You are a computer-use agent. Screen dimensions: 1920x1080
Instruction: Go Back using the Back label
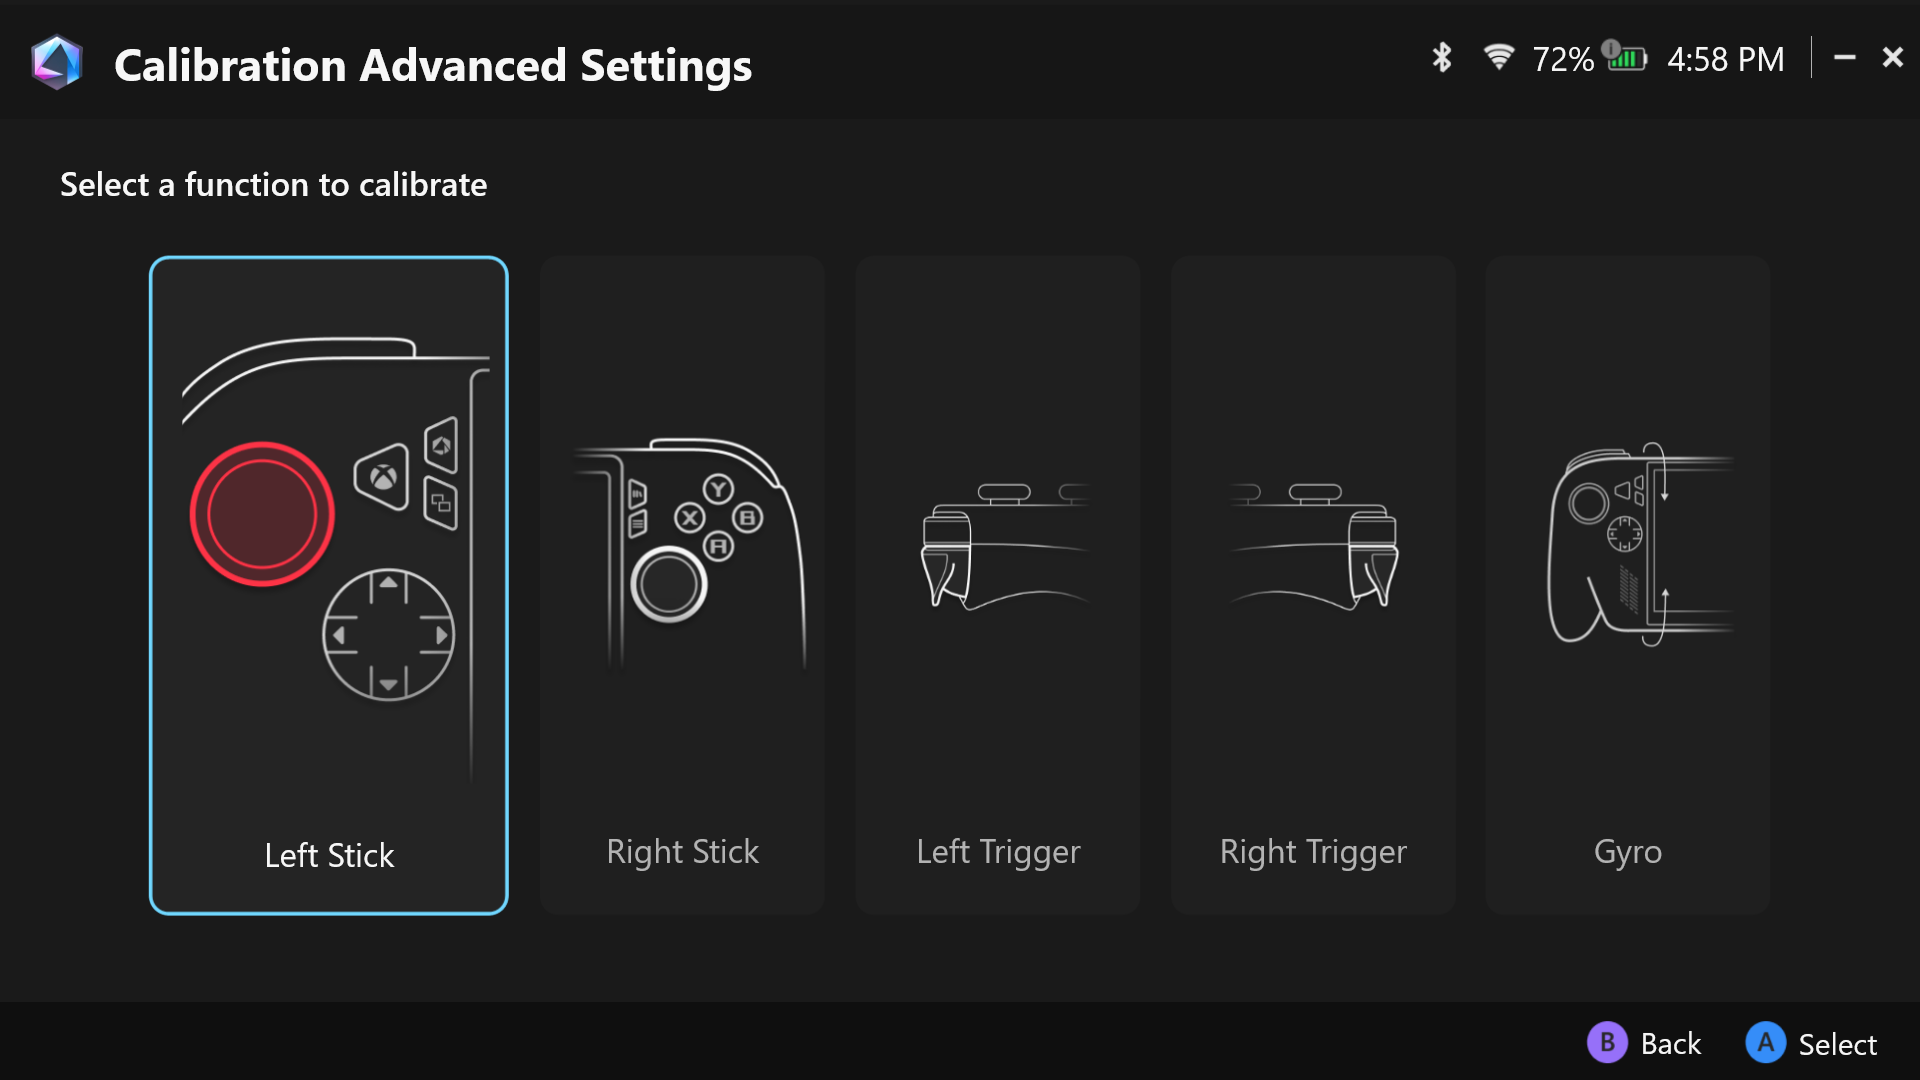[x=1670, y=1044]
